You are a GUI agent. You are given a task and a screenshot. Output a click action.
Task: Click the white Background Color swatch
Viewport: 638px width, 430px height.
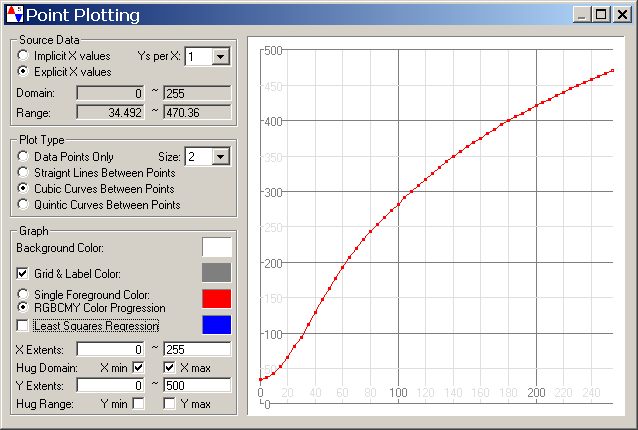pos(216,247)
